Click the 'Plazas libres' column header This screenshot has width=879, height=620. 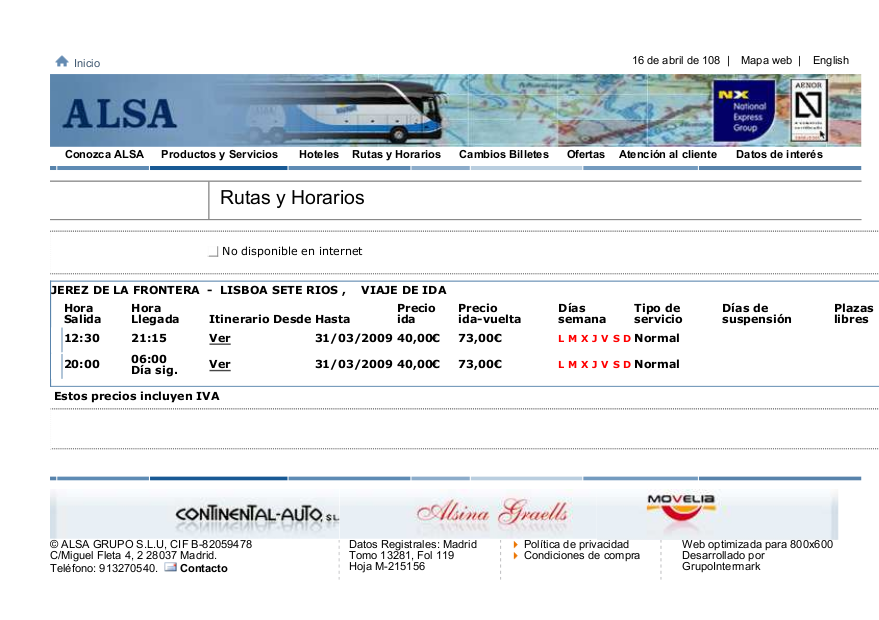pyautogui.click(x=853, y=314)
